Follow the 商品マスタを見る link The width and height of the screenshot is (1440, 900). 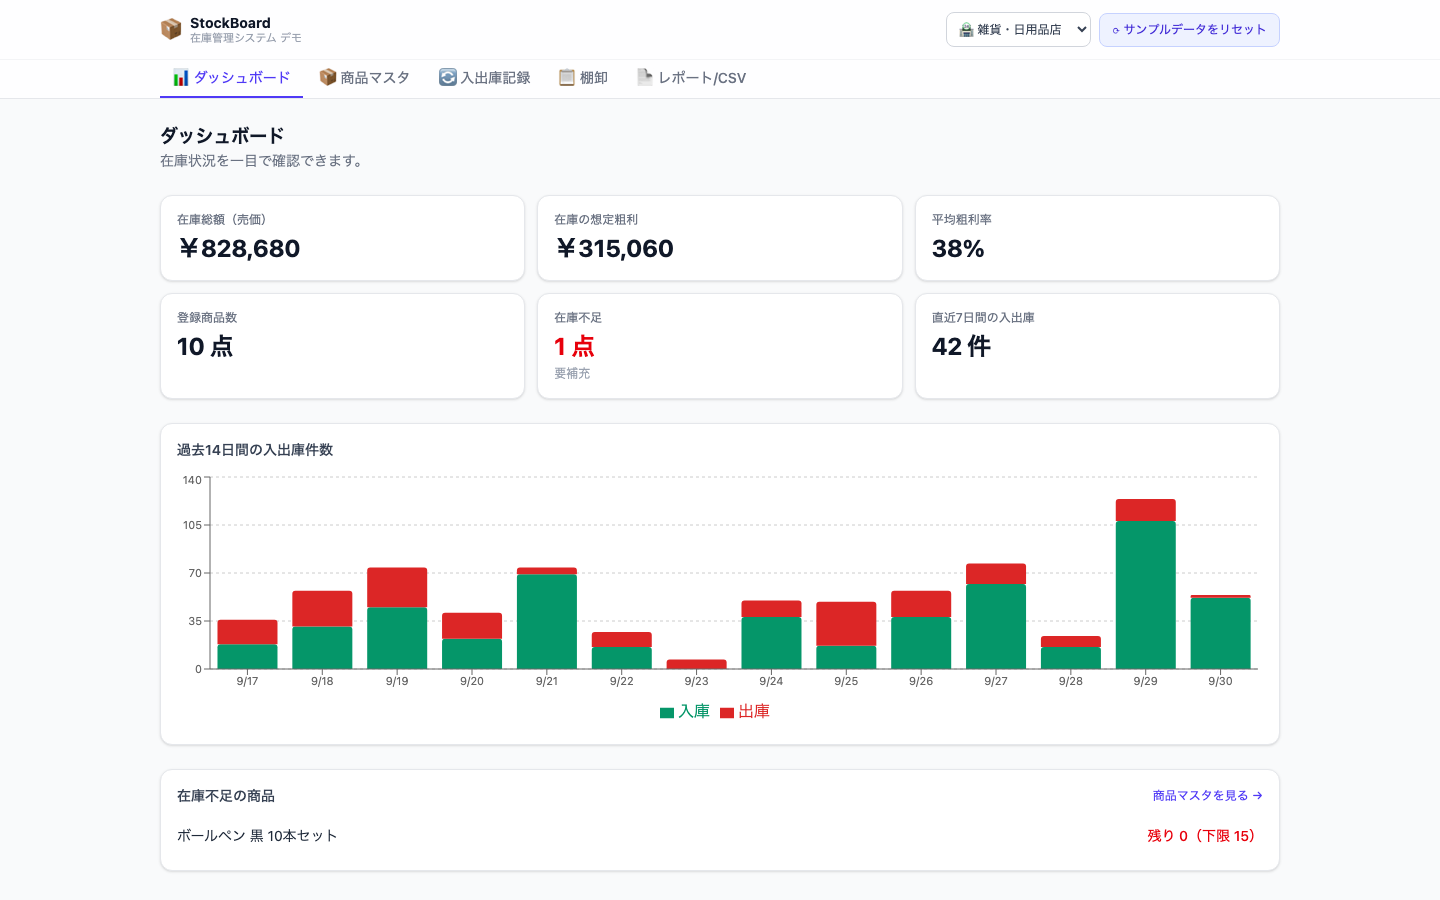click(1207, 796)
